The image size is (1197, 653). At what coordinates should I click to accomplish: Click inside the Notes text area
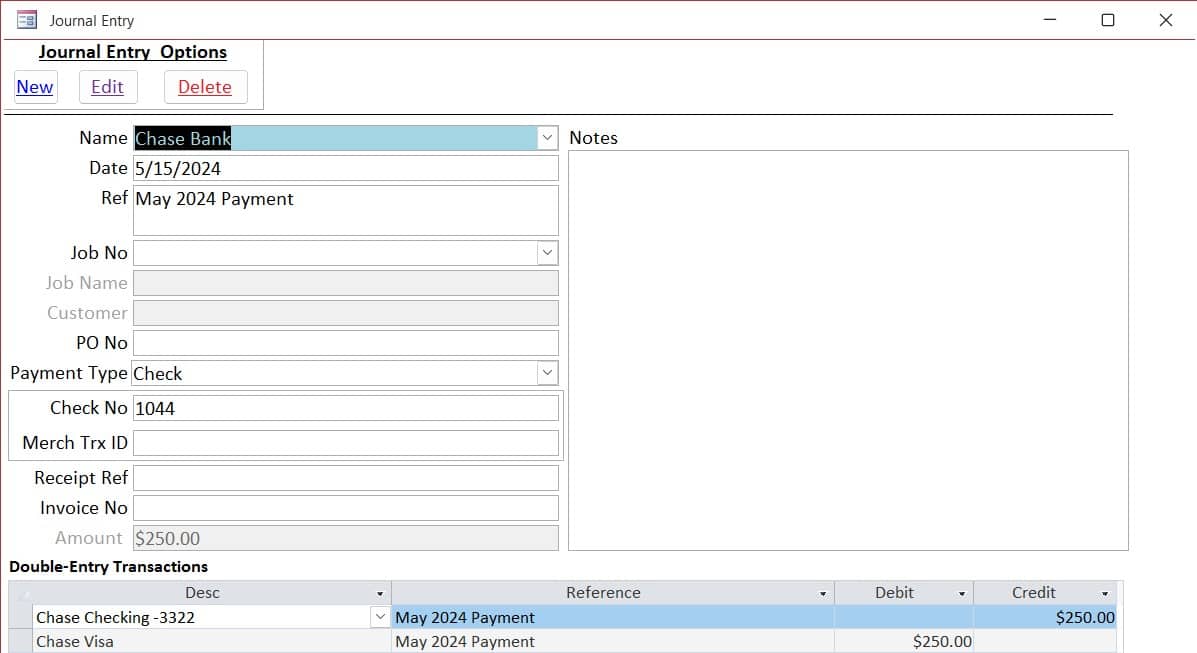click(x=848, y=351)
